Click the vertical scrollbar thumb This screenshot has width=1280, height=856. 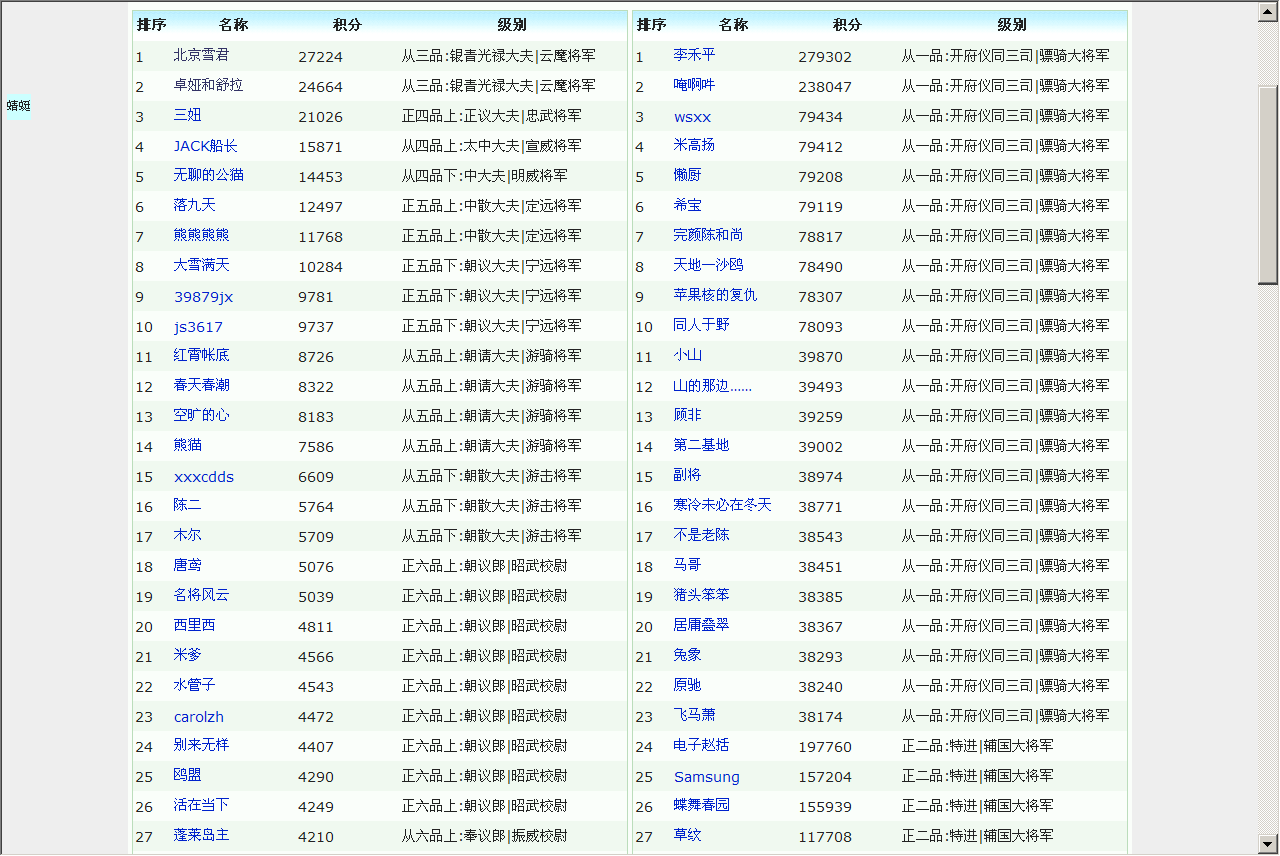(1268, 185)
